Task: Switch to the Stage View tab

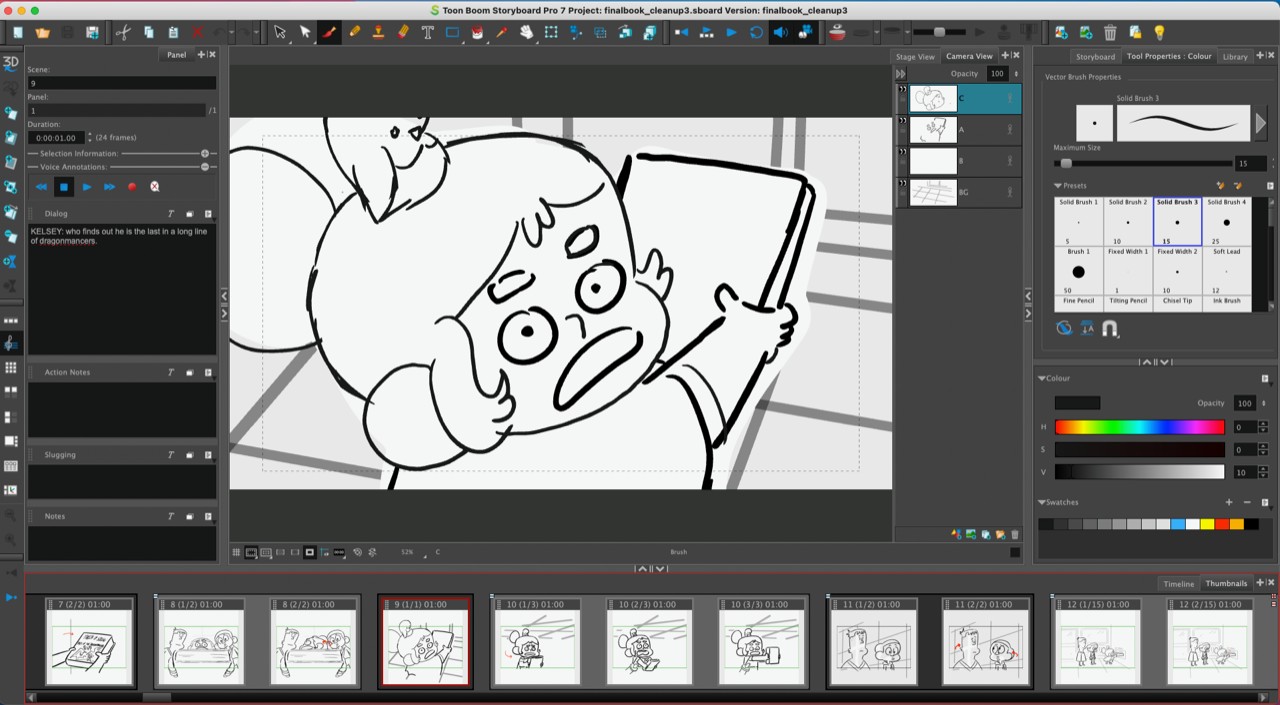Action: point(915,56)
